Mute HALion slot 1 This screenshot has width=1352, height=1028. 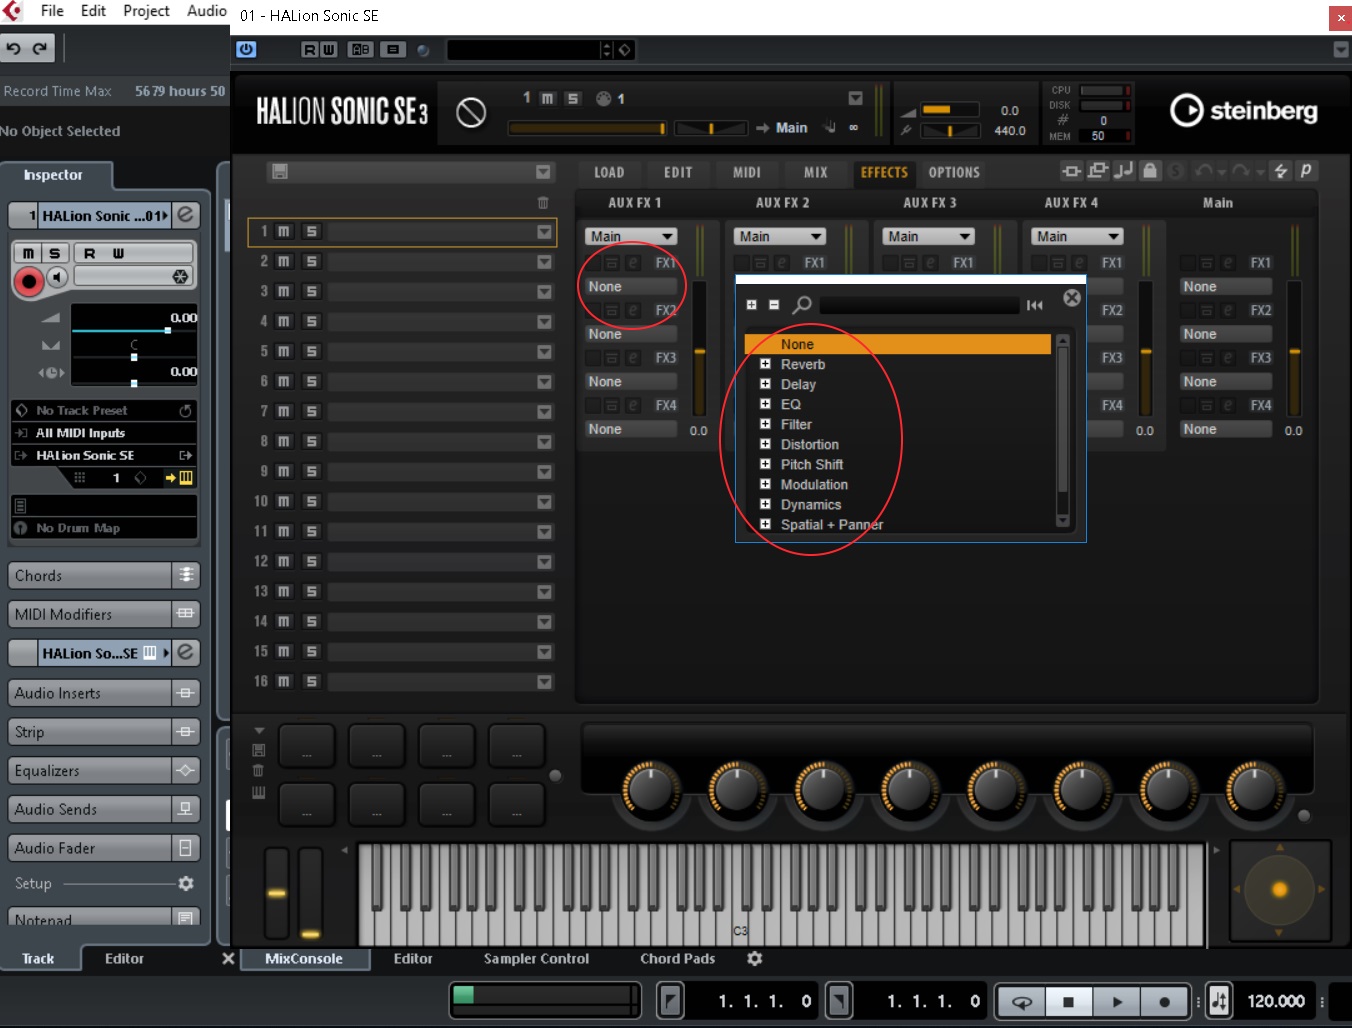tap(284, 231)
